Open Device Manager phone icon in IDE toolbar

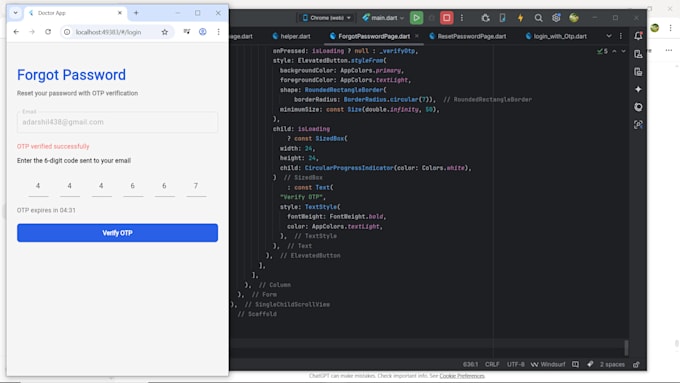(502, 18)
